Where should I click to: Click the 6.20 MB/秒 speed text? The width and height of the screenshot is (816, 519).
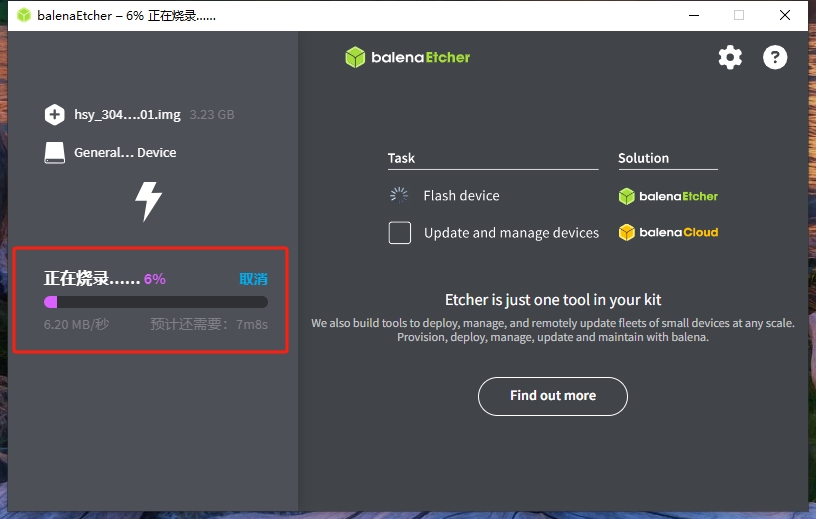tap(76, 324)
